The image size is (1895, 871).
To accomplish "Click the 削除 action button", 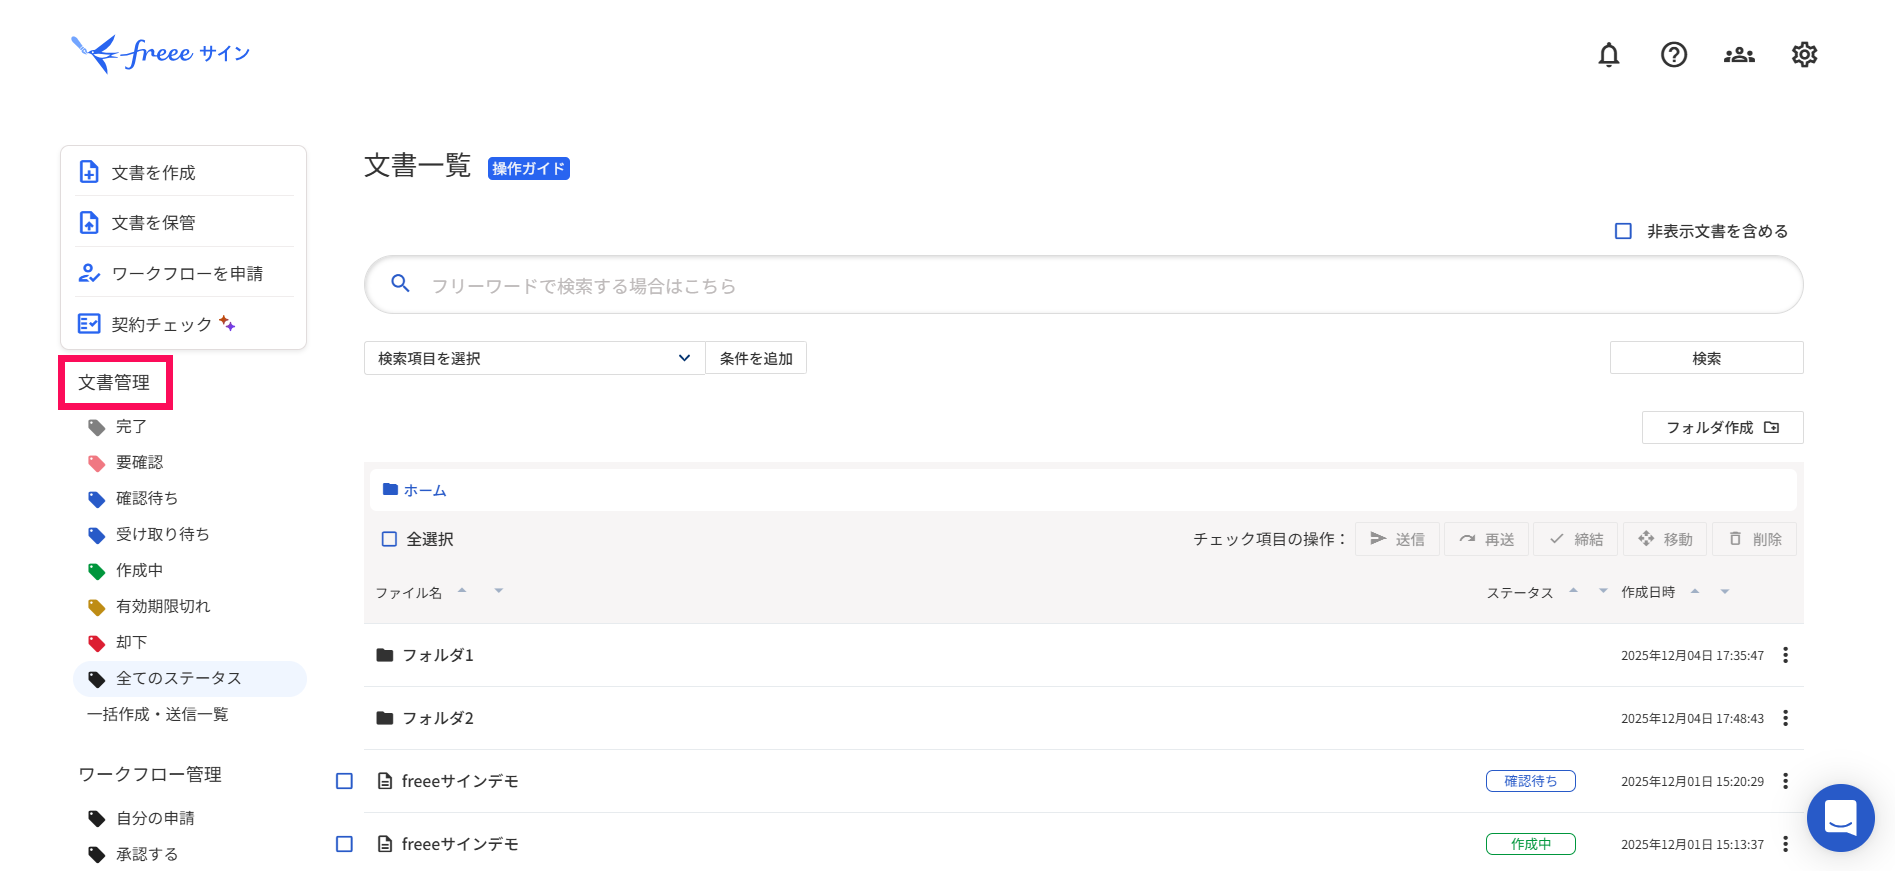I will 1754,539.
